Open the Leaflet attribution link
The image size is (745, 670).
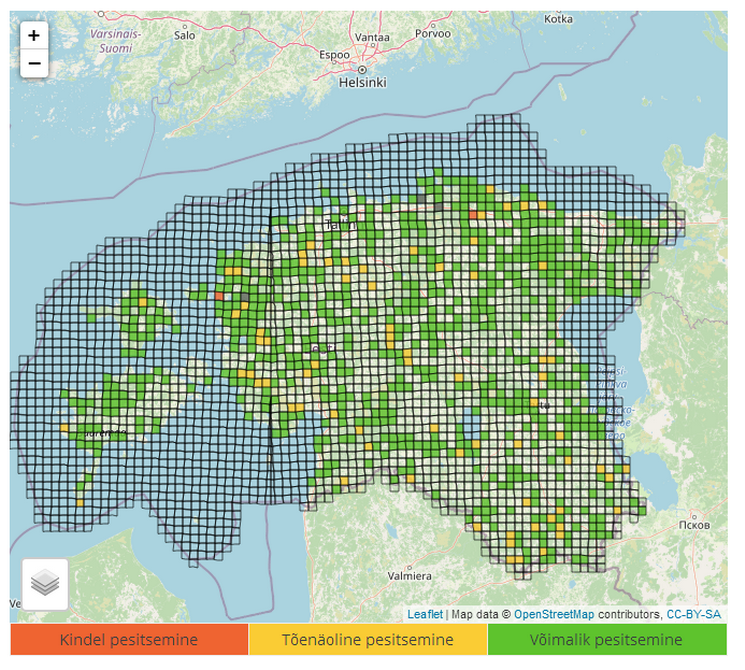pos(424,614)
